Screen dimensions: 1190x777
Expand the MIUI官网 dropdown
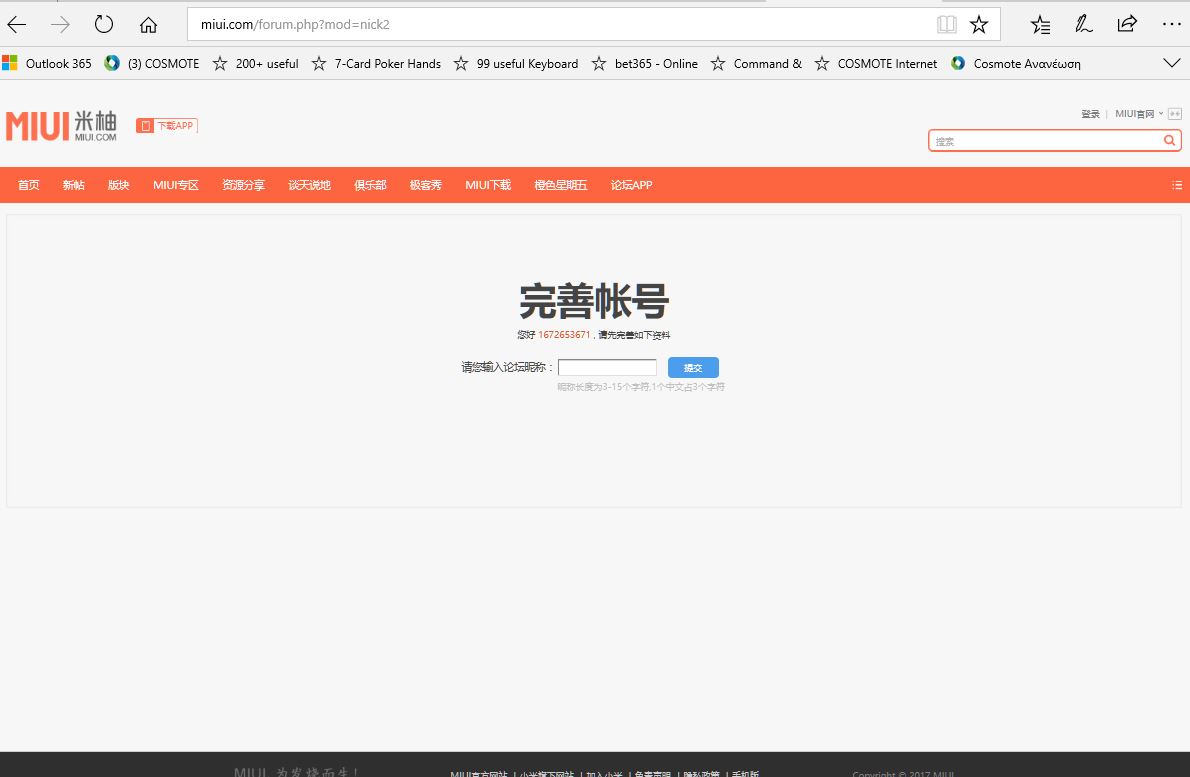pyautogui.click(x=1138, y=114)
